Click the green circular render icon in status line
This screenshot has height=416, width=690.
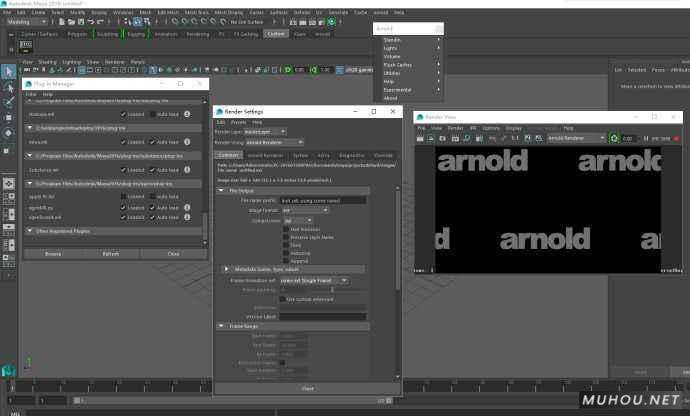[331, 22]
